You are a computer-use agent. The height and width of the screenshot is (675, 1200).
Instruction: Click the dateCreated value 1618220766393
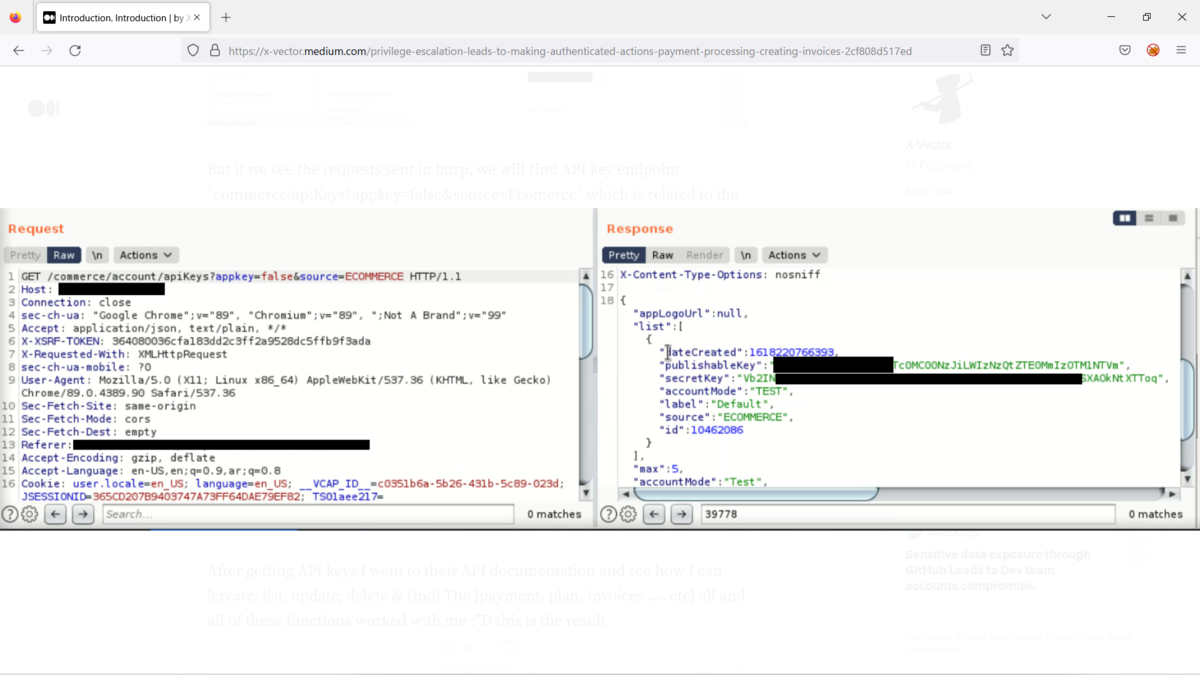coord(791,352)
